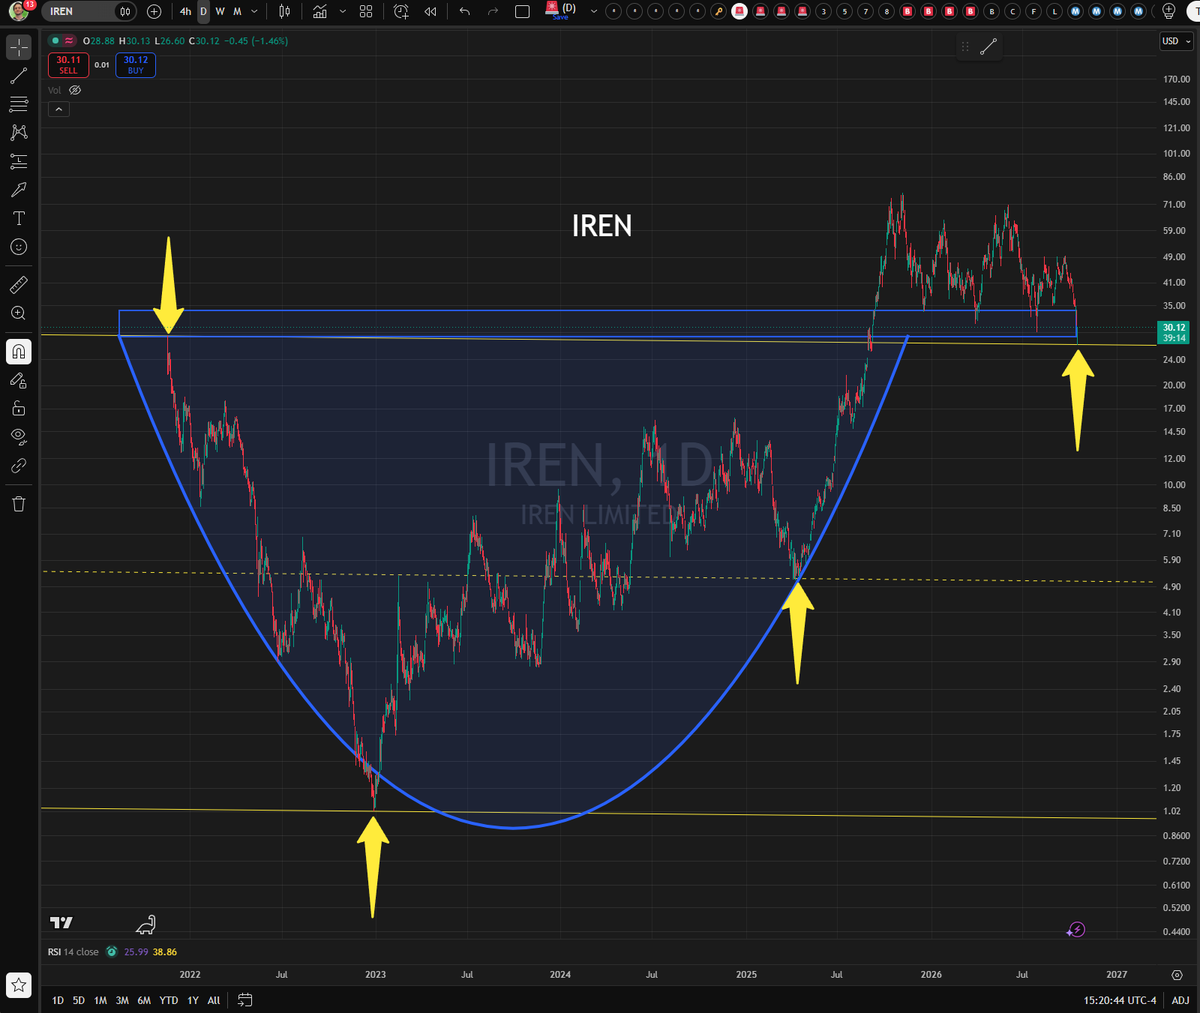Select the 1Y date range
The image size is (1200, 1013).
193,1000
